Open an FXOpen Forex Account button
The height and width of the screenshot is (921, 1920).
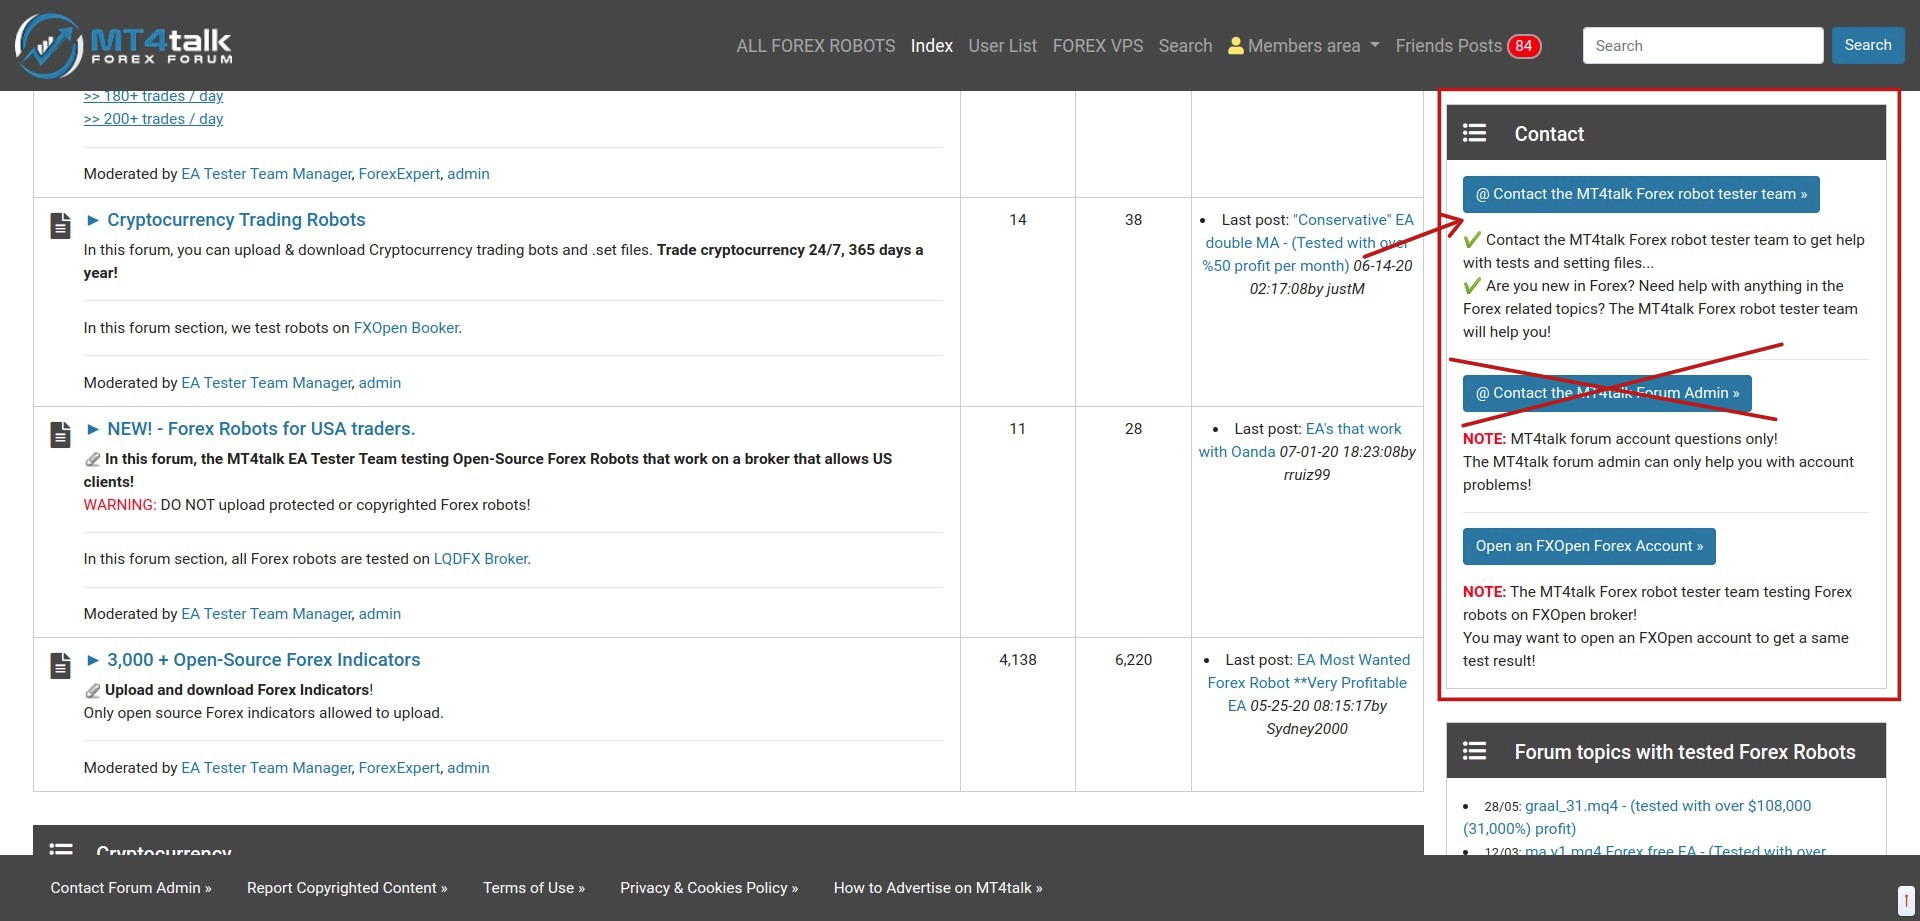coord(1589,546)
